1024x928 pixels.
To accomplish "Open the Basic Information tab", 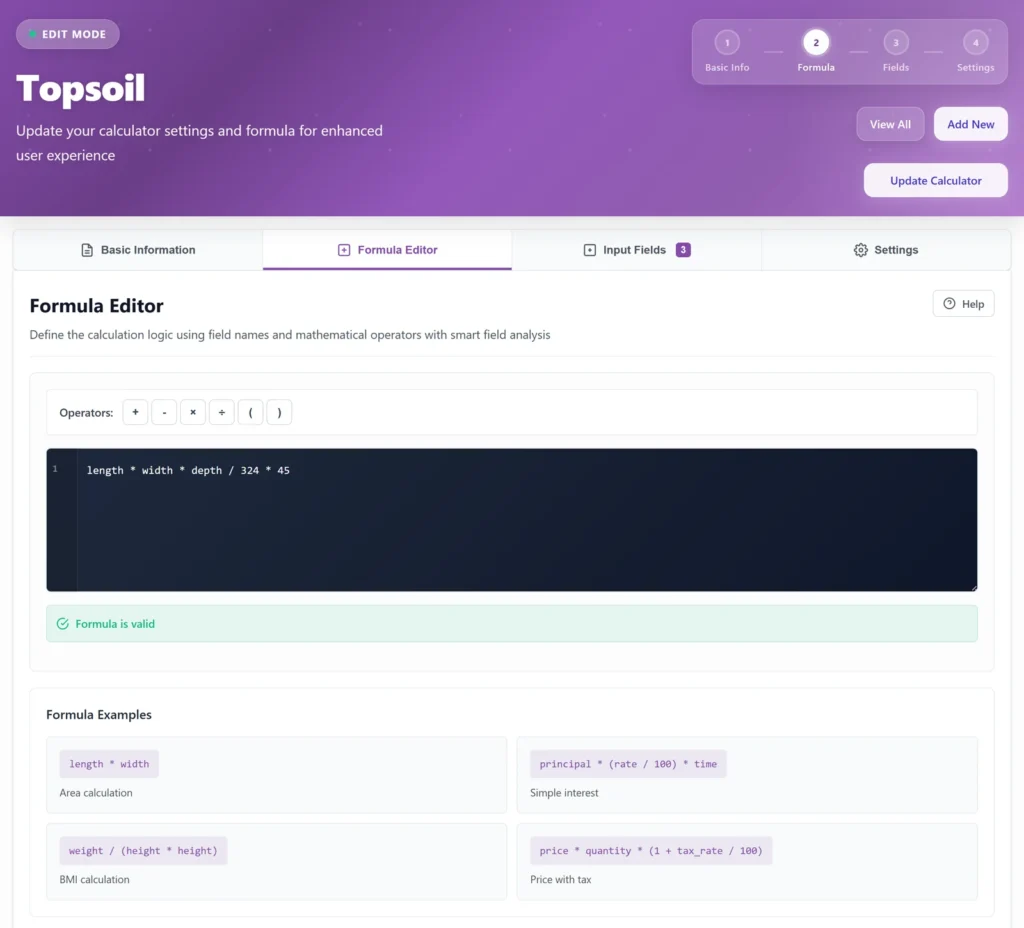I will pyautogui.click(x=138, y=250).
